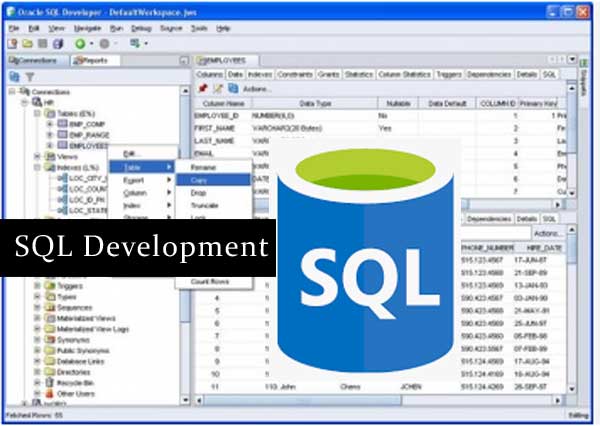Select the Grants tab
Viewport: 600px width, 426px height.
[x=328, y=75]
